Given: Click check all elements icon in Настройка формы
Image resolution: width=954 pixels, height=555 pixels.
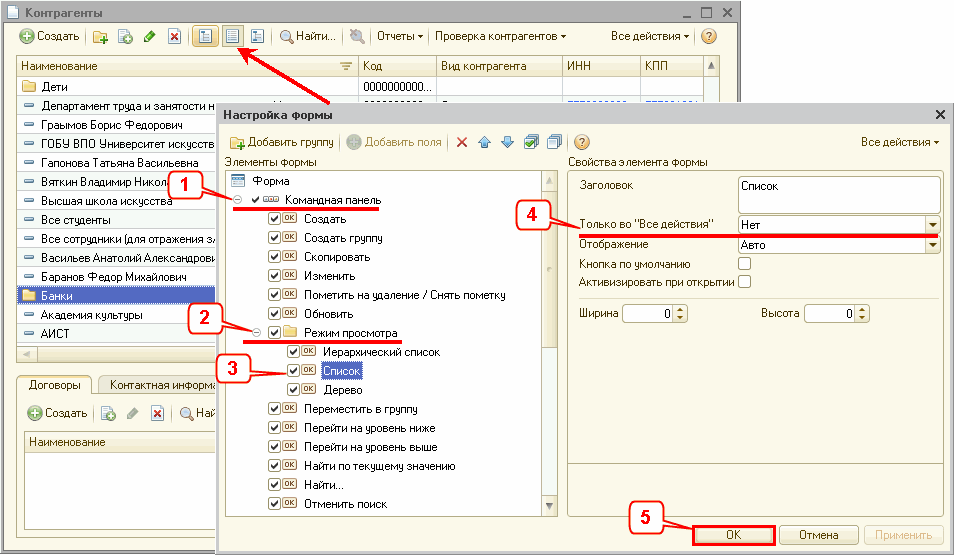Looking at the screenshot, I should 531,142.
